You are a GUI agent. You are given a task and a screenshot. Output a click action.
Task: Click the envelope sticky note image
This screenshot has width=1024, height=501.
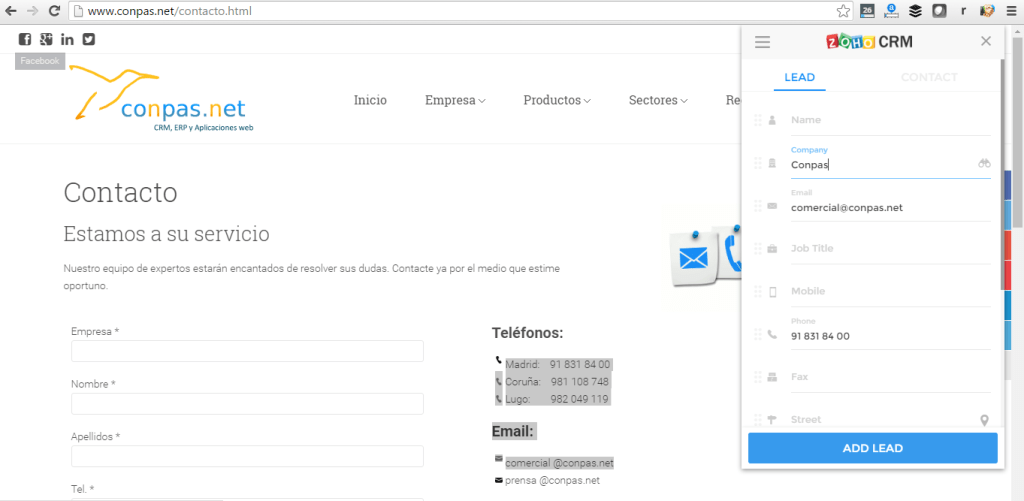[x=692, y=257]
